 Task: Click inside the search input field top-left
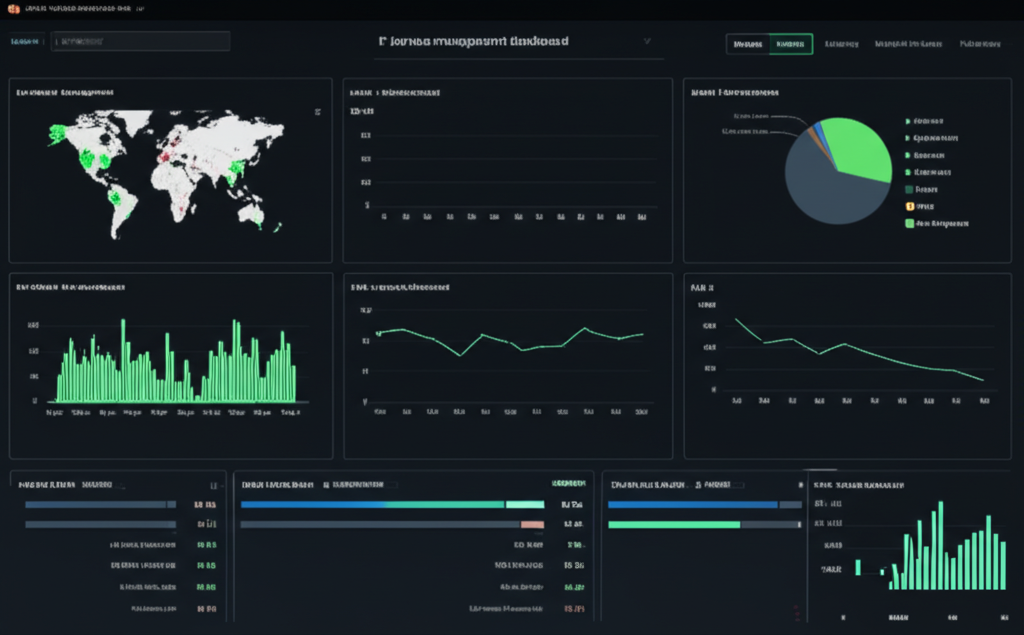[140, 40]
